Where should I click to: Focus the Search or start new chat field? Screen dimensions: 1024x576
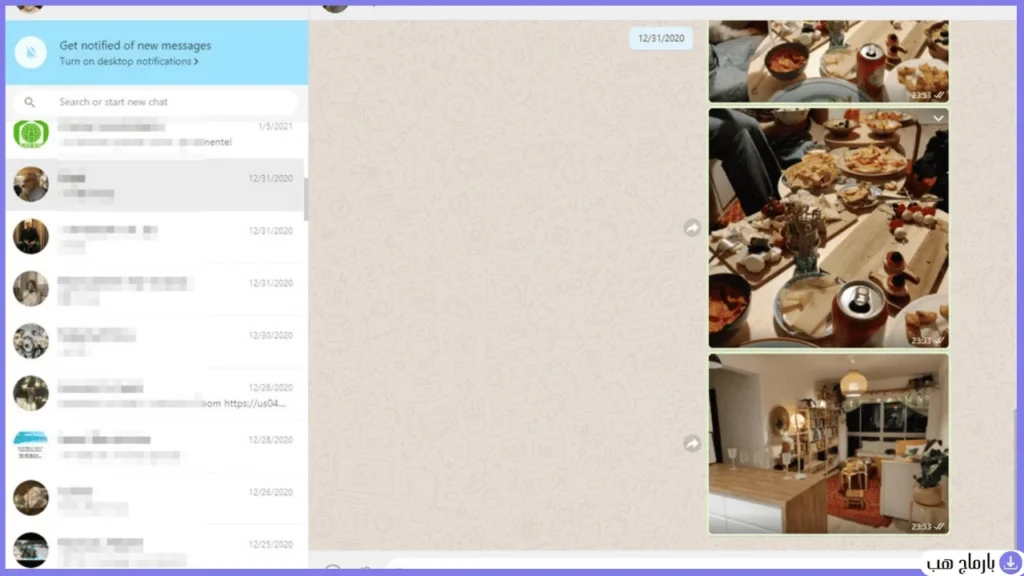(157, 102)
